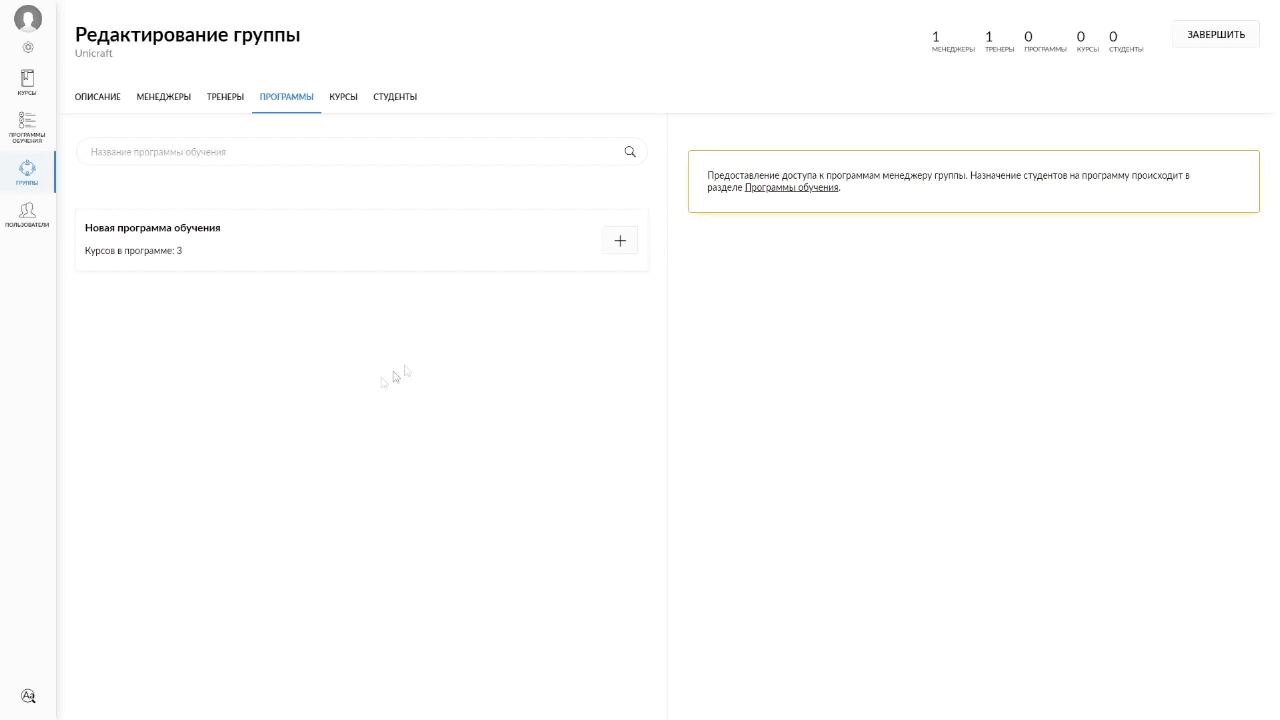1280x720 pixels.
Task: Switch to the Студенты tab
Action: pos(395,97)
